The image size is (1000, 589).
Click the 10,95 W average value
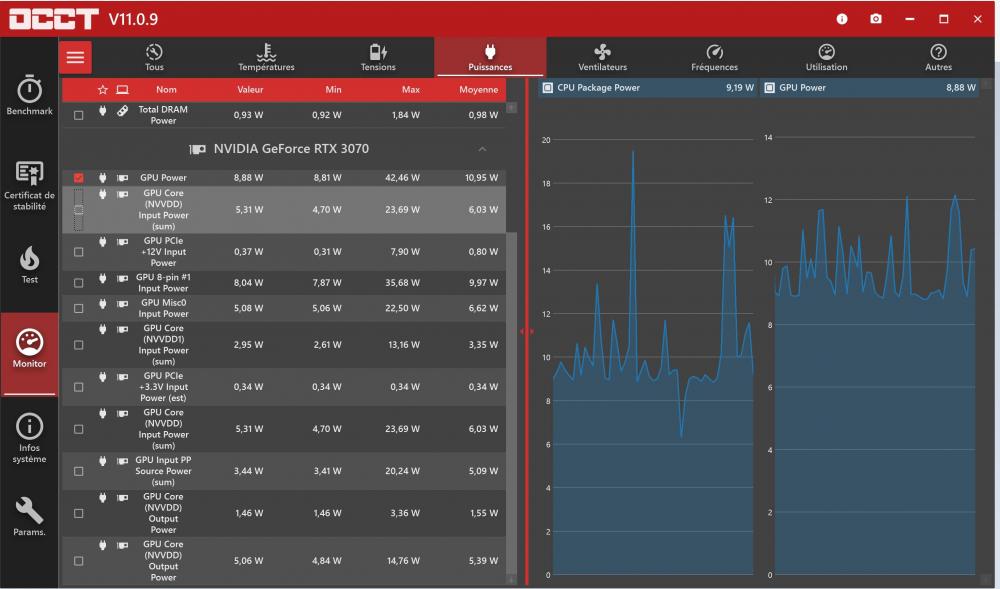[482, 178]
